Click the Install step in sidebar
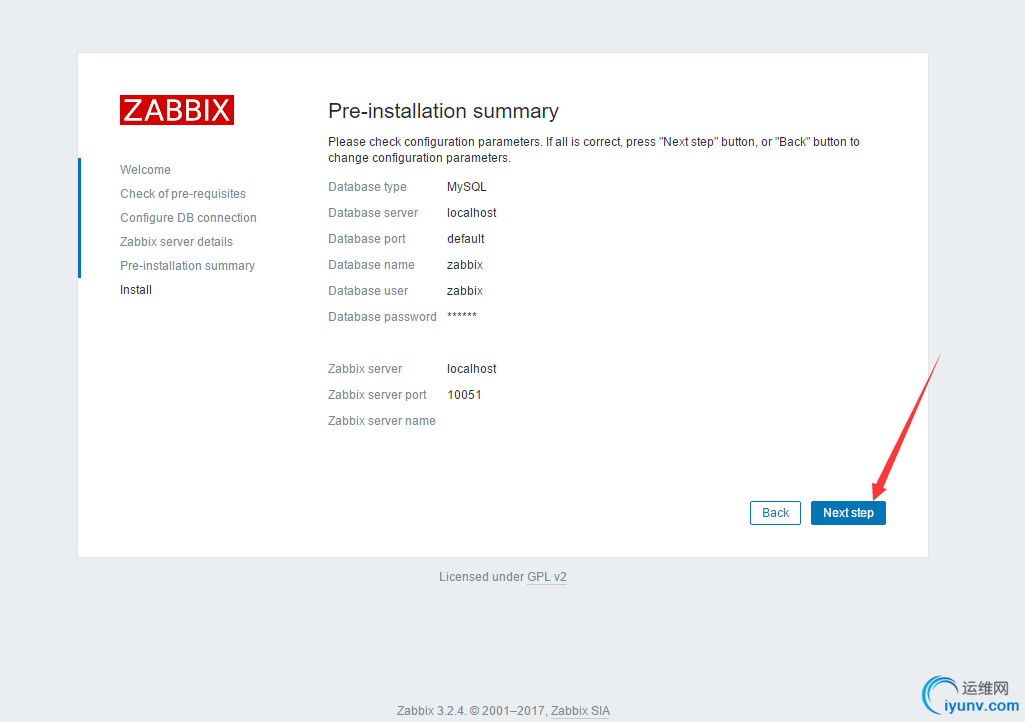Screen dimensions: 1025x722 click(136, 290)
